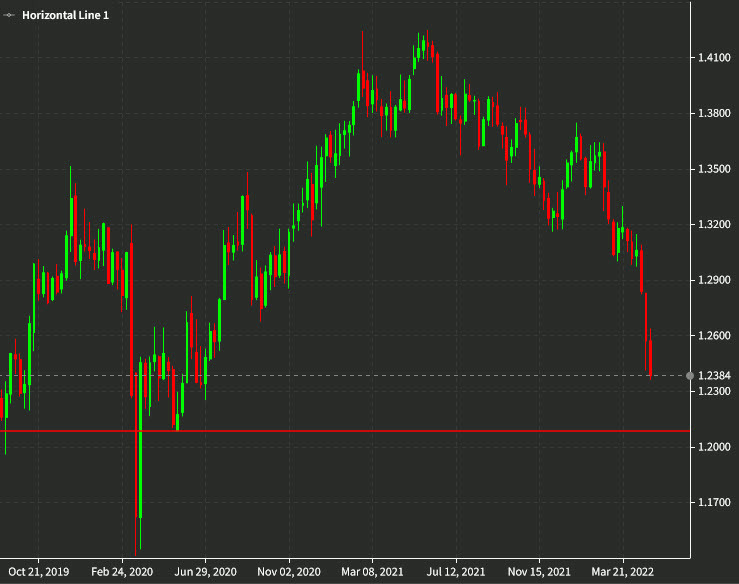Click the 1.4100 price axis label
739x584 pixels.
714,58
